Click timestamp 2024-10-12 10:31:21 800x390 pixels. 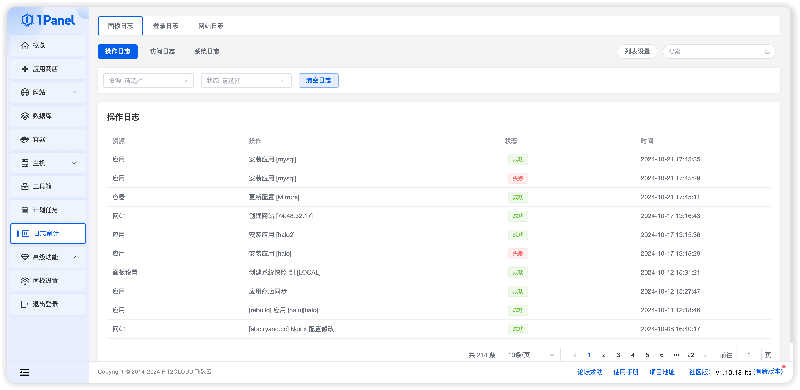pyautogui.click(x=670, y=273)
